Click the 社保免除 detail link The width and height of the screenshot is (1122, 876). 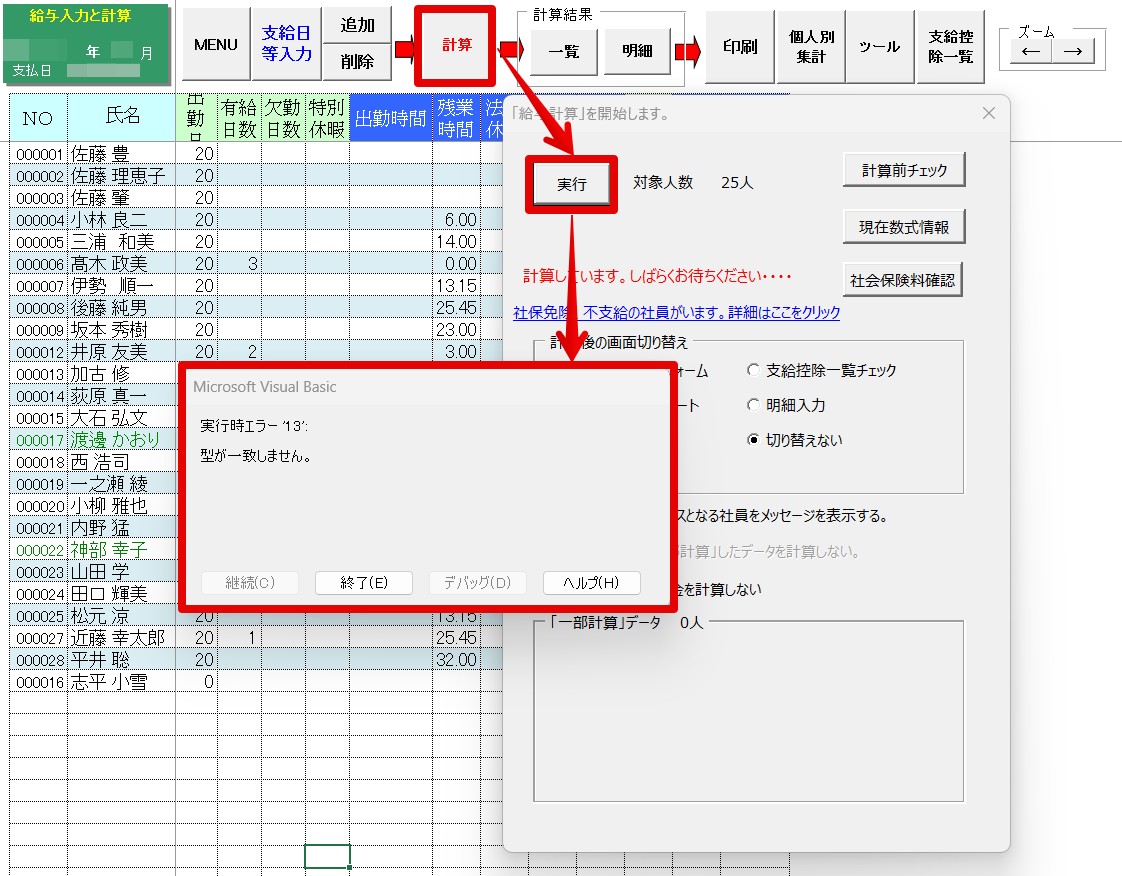(676, 313)
